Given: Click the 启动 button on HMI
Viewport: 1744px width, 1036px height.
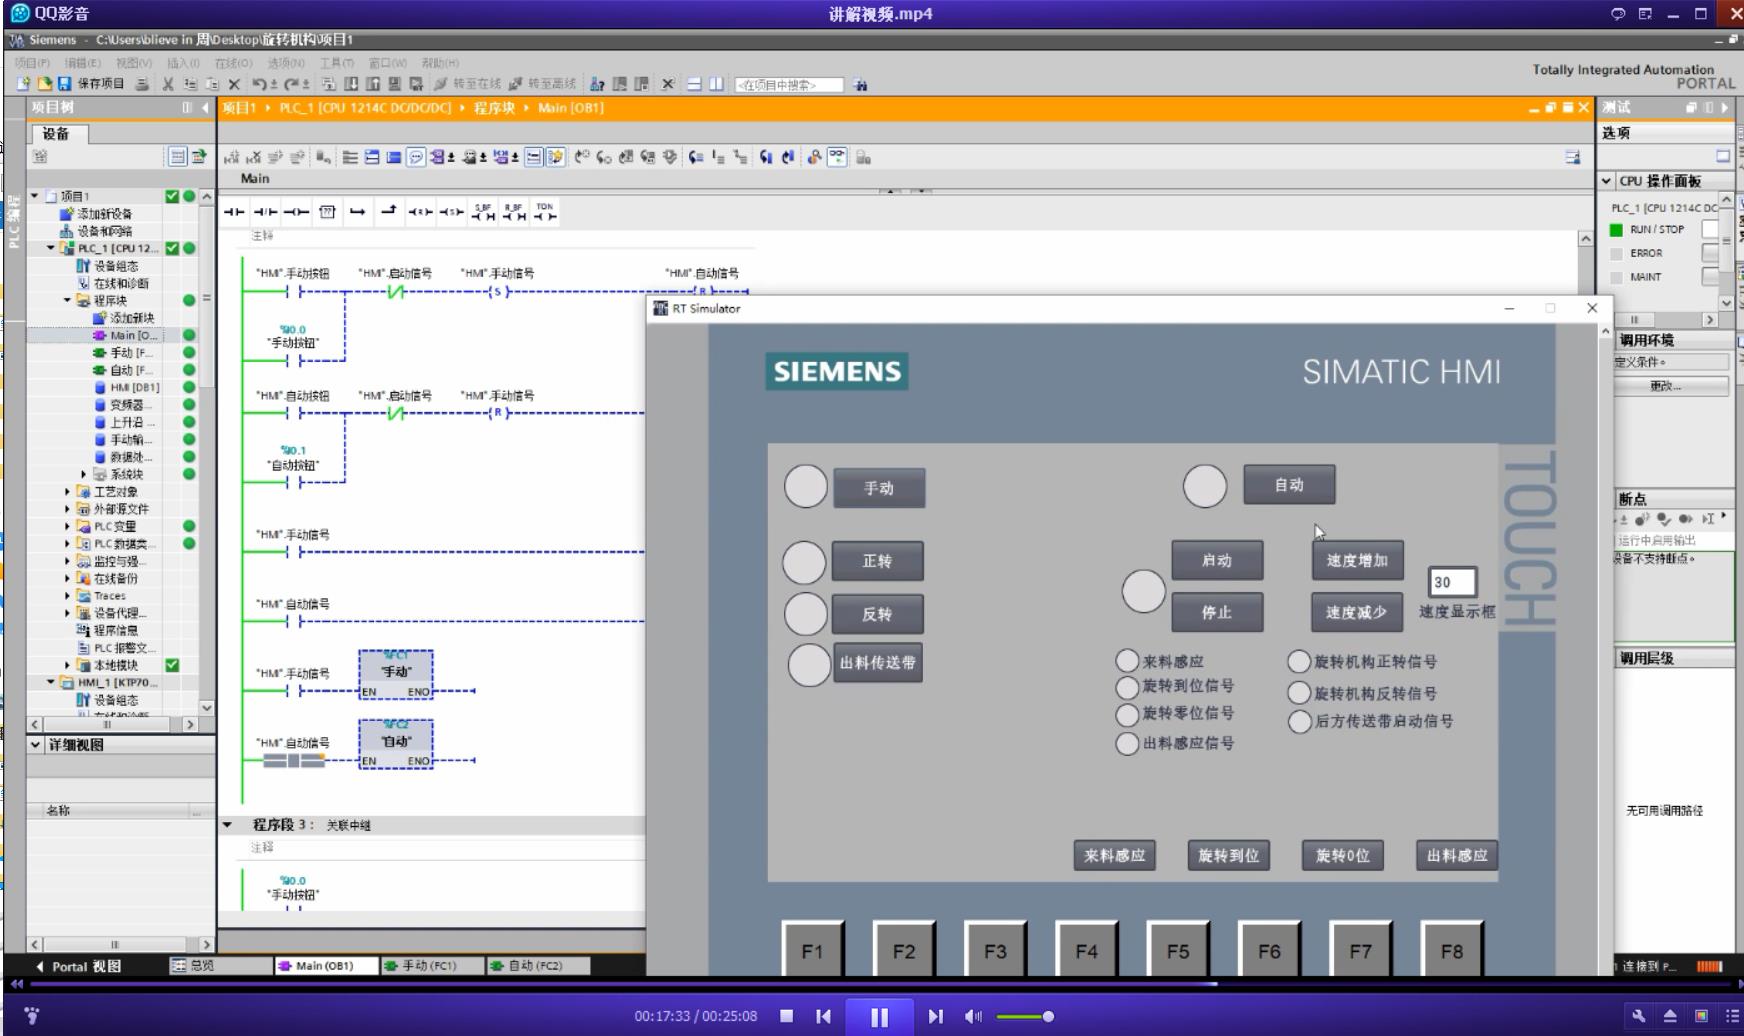Looking at the screenshot, I should coord(1217,561).
